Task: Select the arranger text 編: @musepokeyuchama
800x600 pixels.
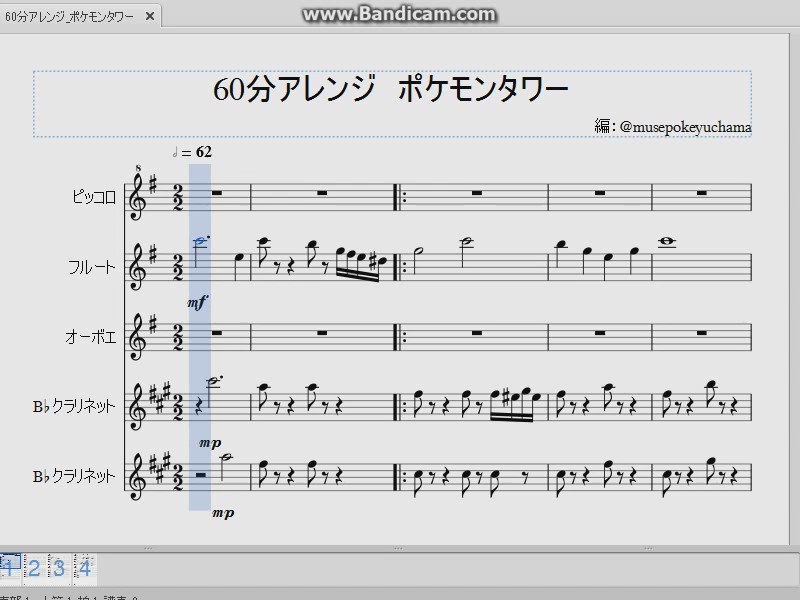Action: [x=672, y=126]
